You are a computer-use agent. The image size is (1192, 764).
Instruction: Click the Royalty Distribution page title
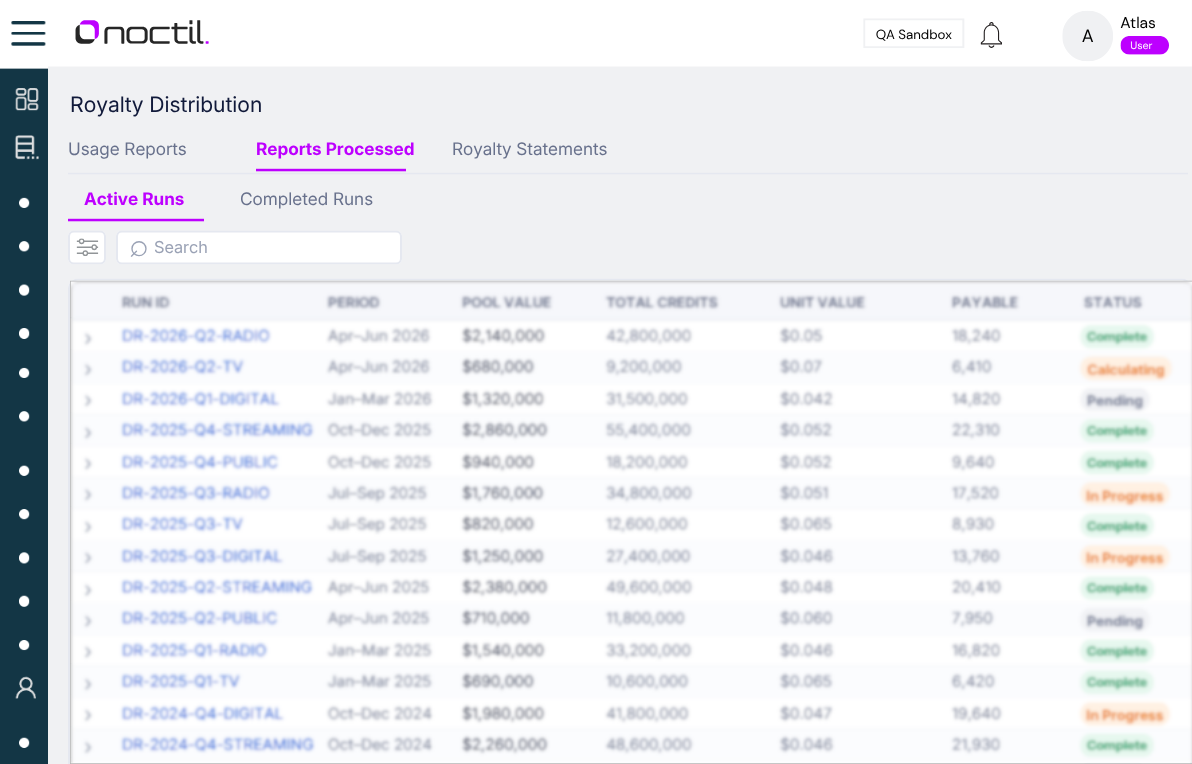click(x=166, y=105)
